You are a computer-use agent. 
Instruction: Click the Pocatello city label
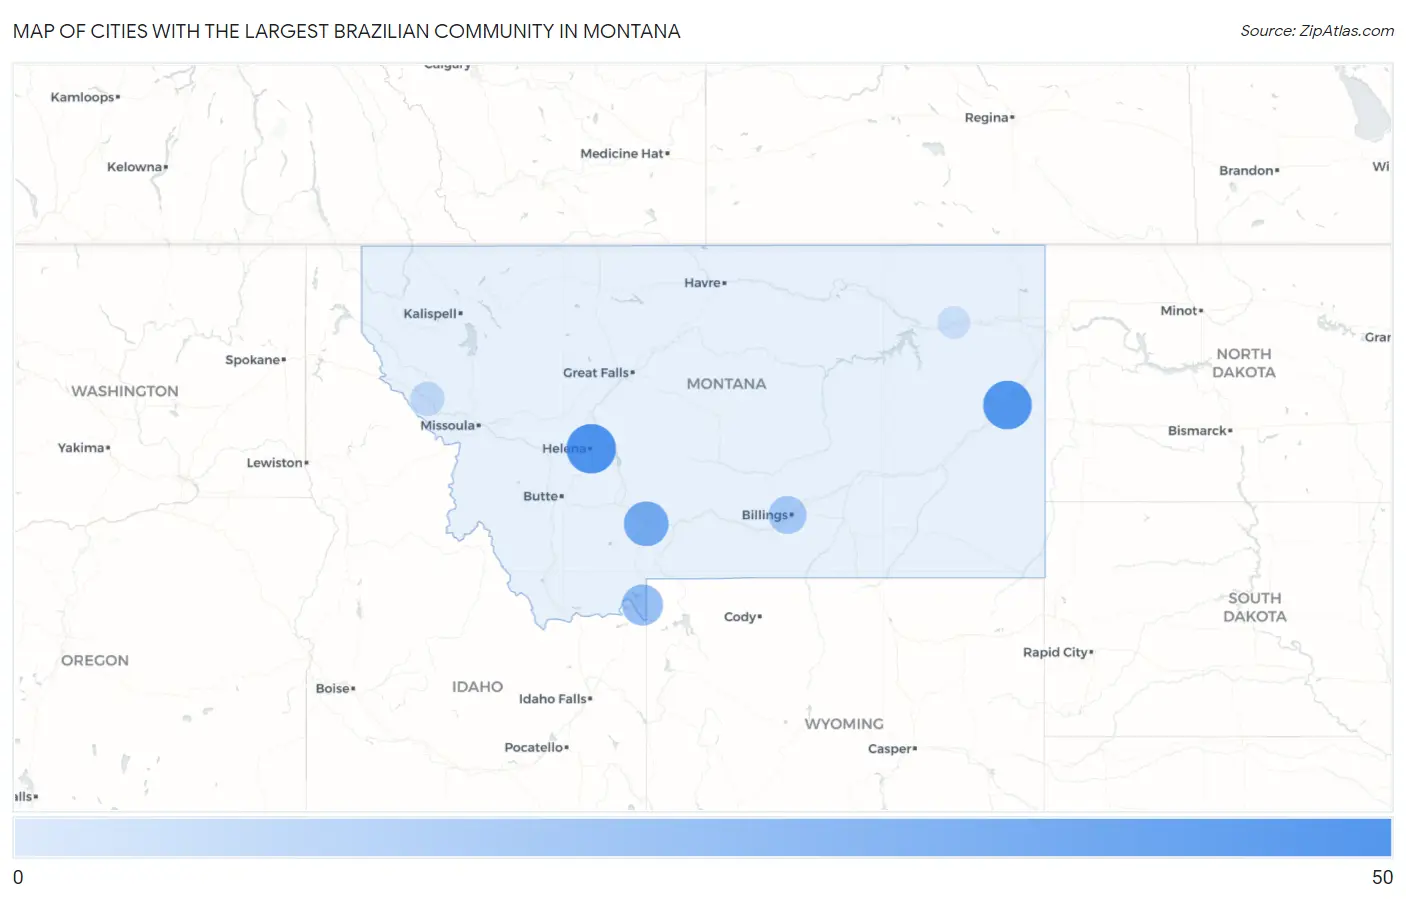click(x=534, y=748)
